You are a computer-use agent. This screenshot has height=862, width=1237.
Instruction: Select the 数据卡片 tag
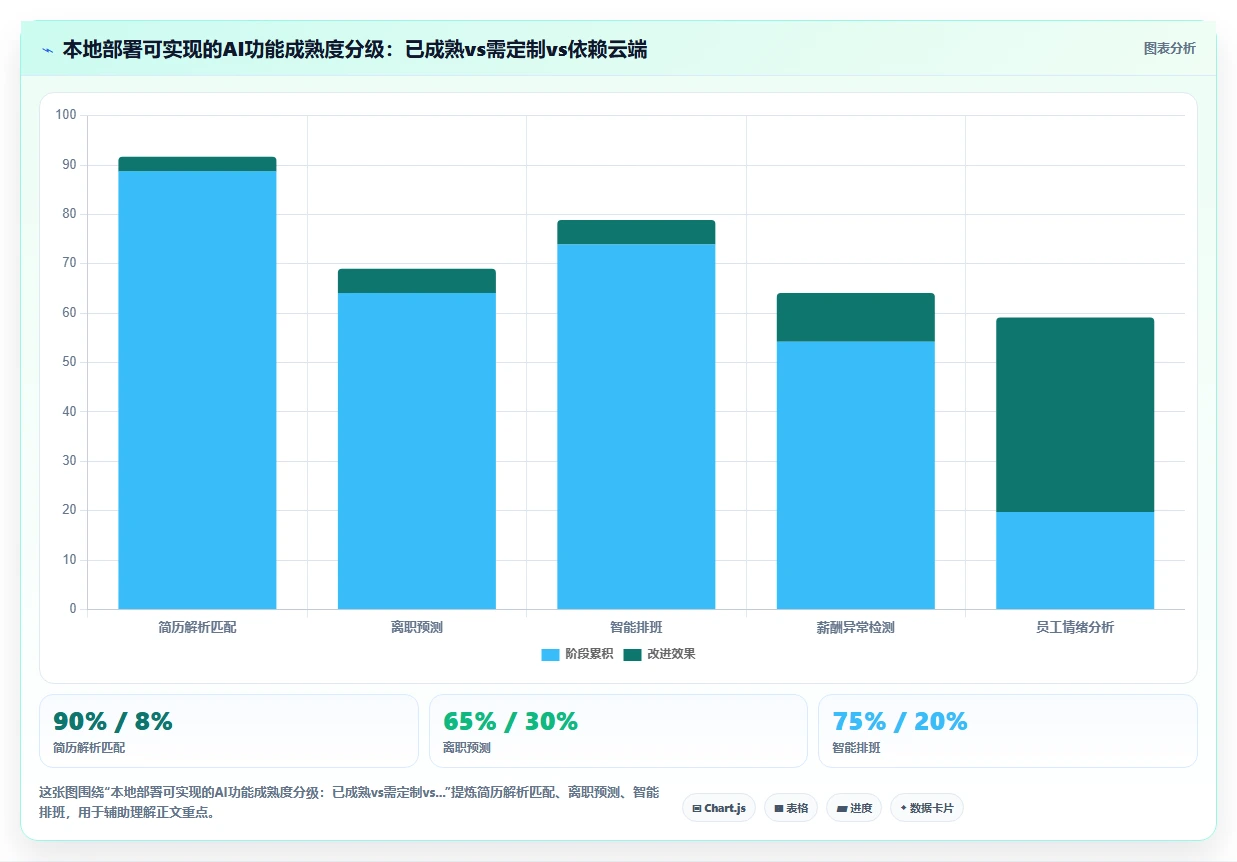click(927, 808)
